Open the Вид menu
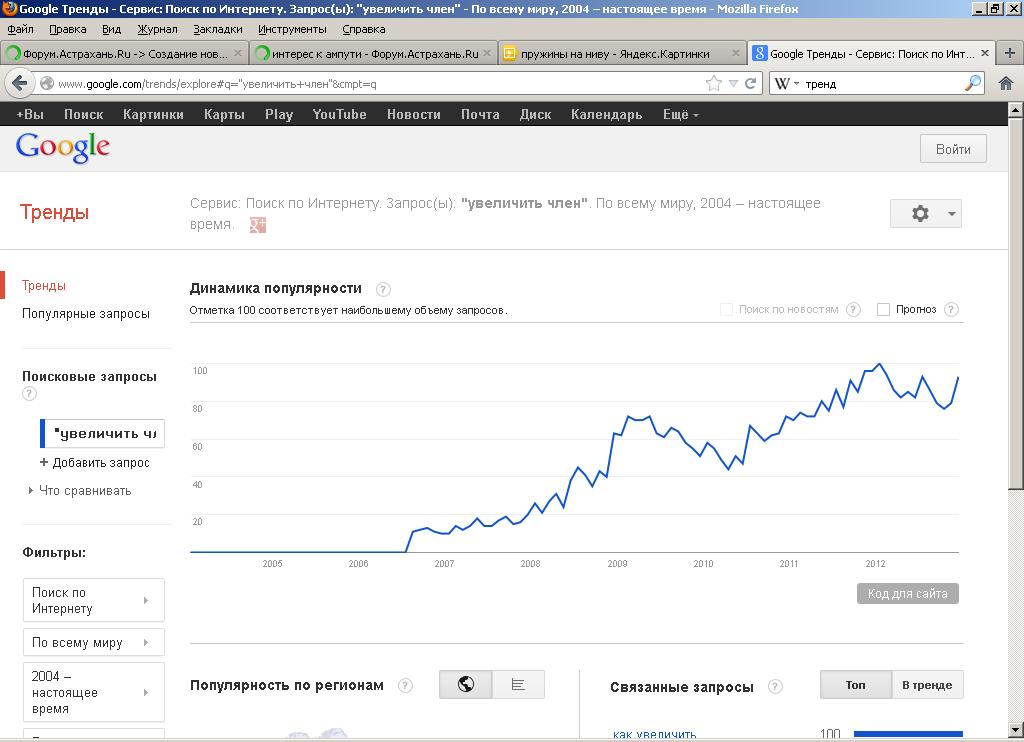Image resolution: width=1024 pixels, height=742 pixels. 112,29
